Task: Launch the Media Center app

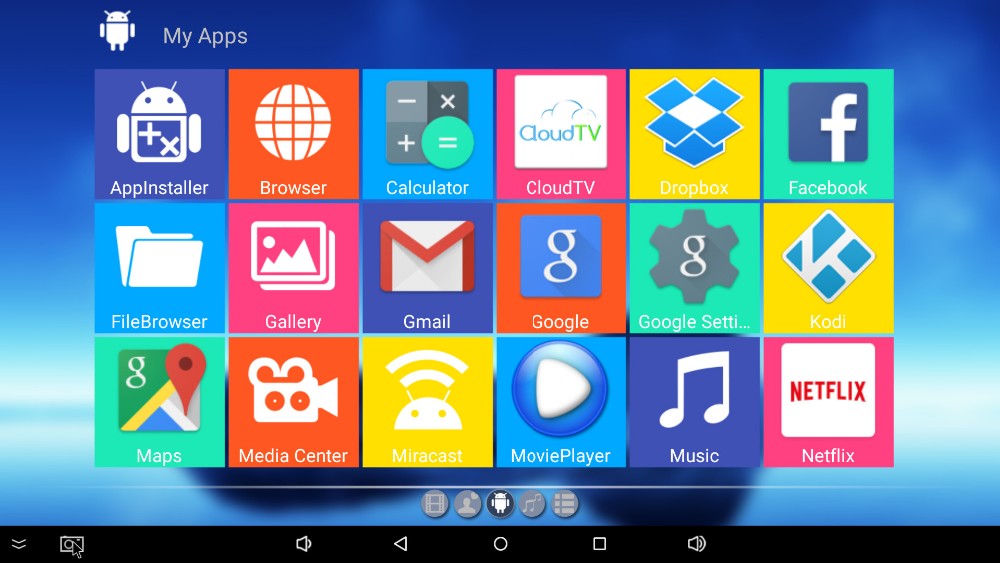Action: [x=293, y=402]
